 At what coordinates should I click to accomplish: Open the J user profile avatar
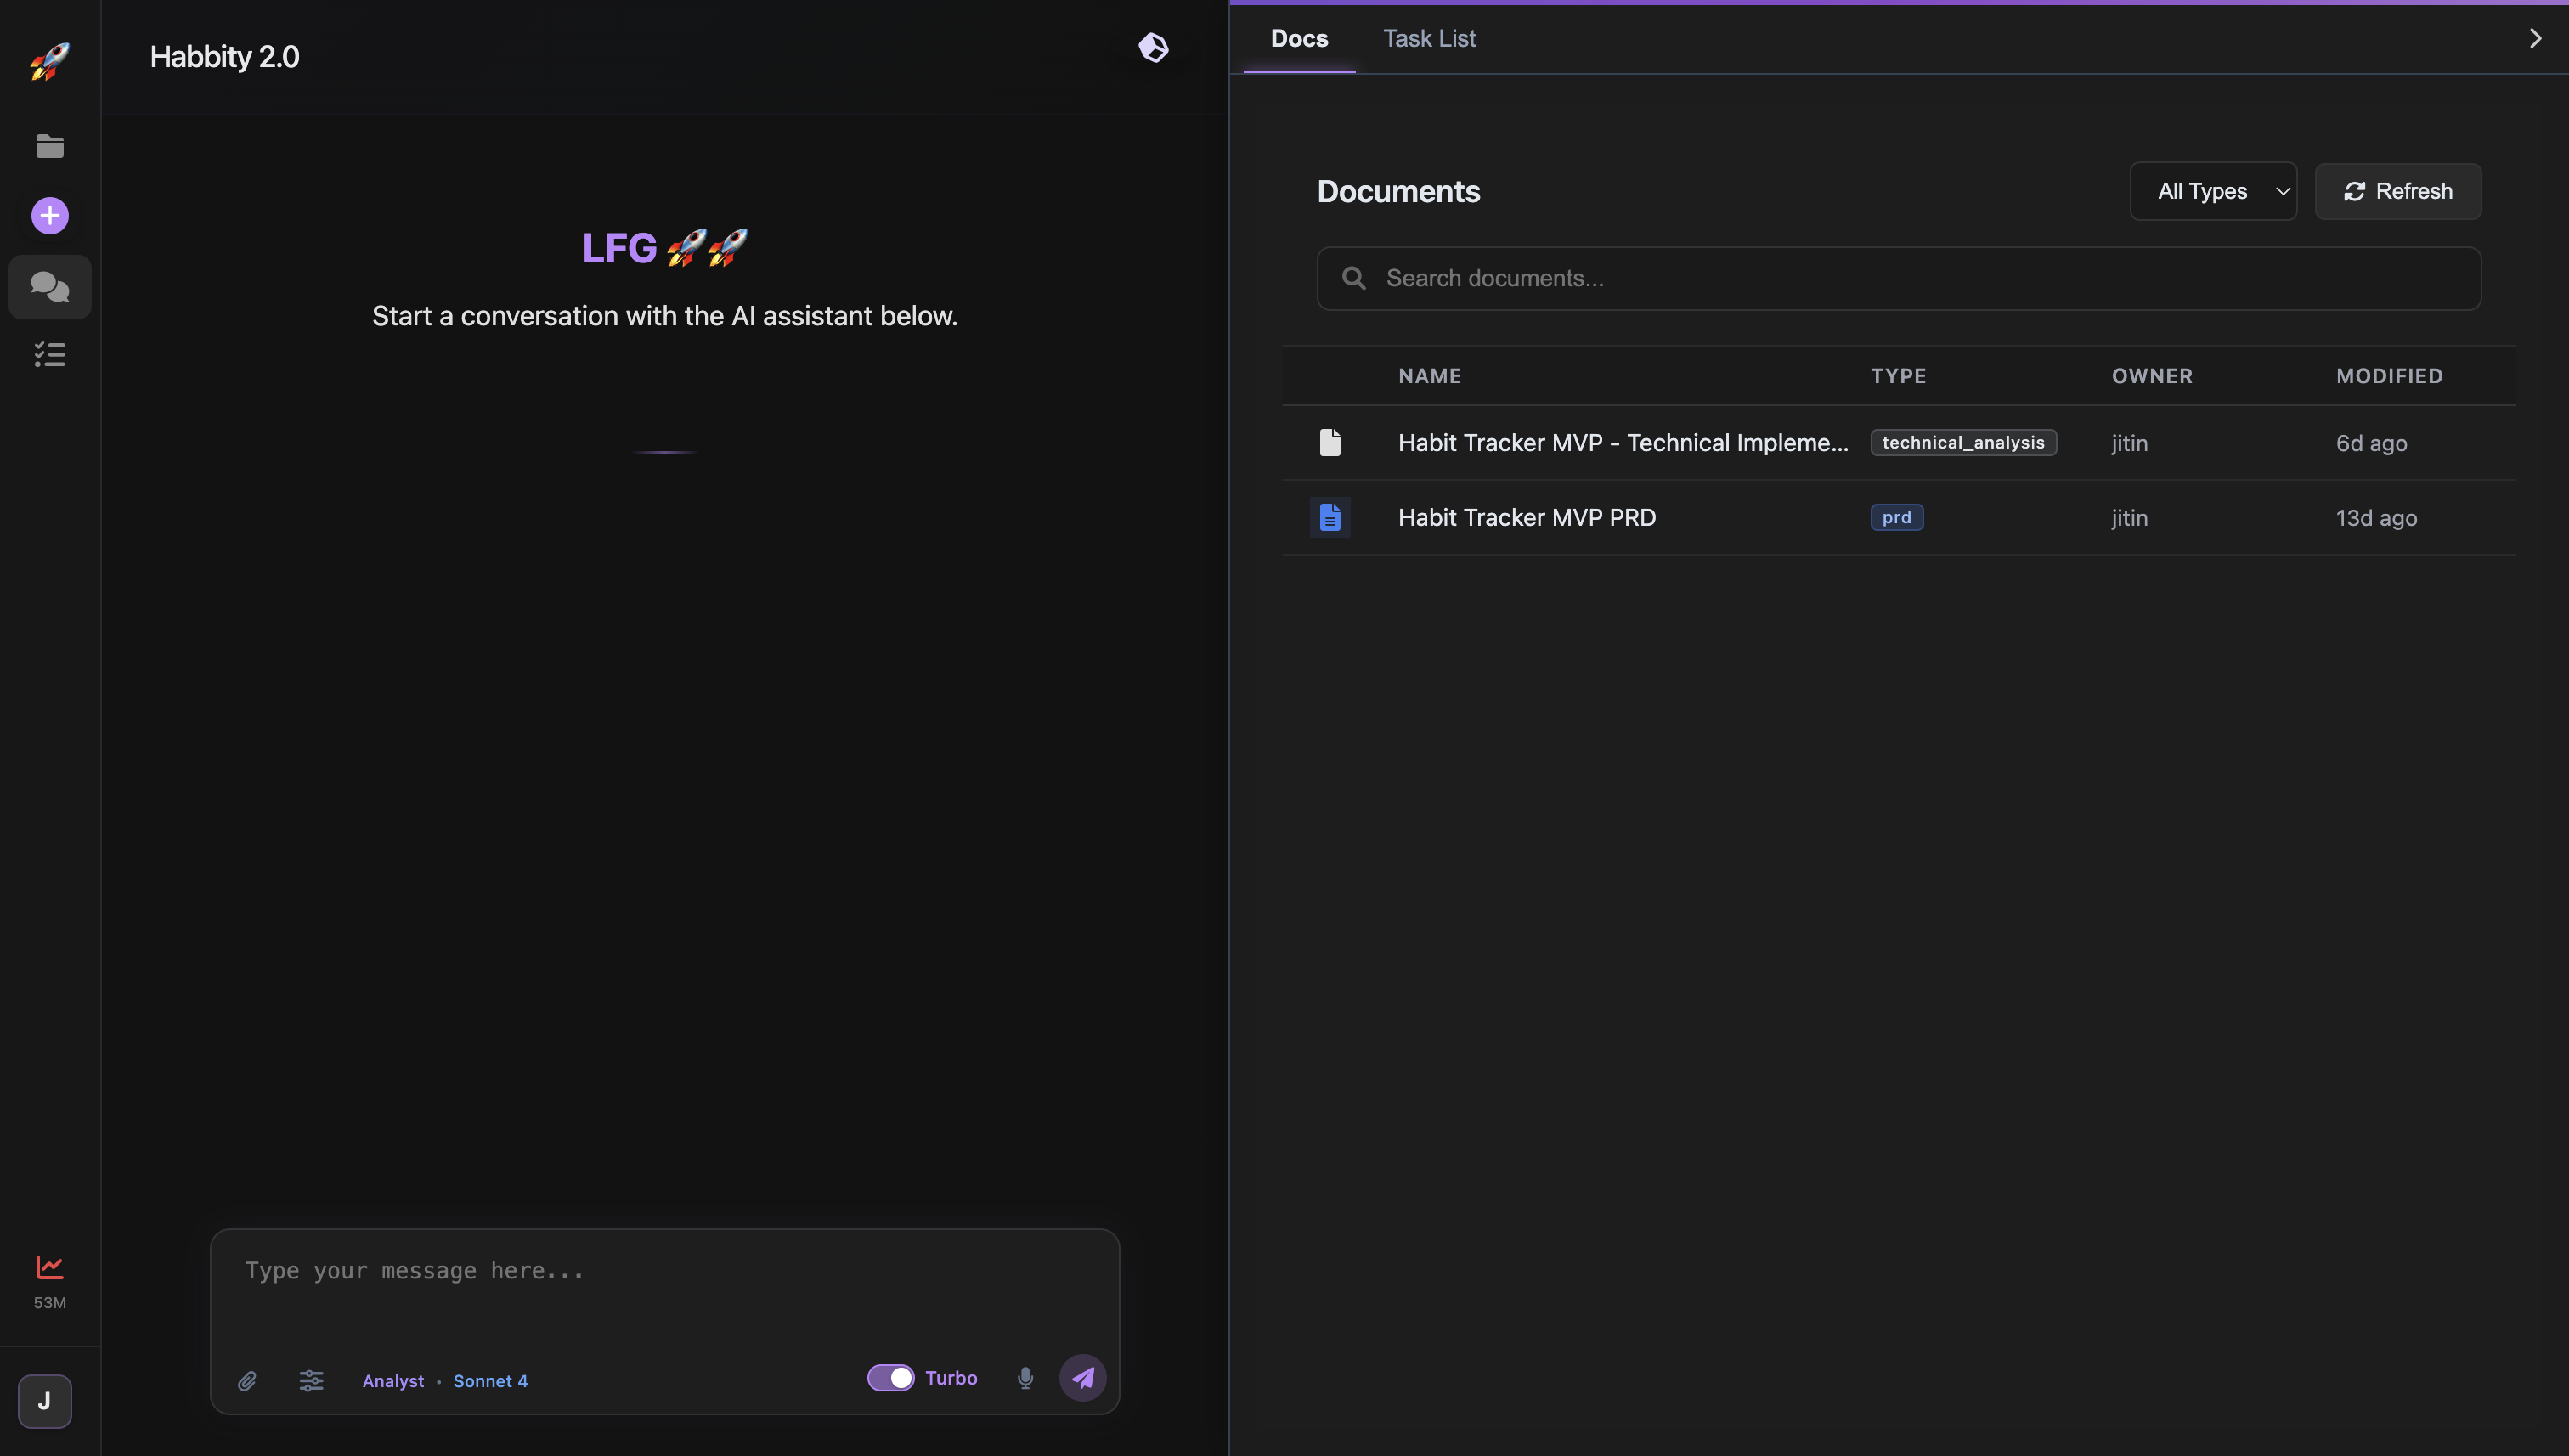coord(44,1401)
